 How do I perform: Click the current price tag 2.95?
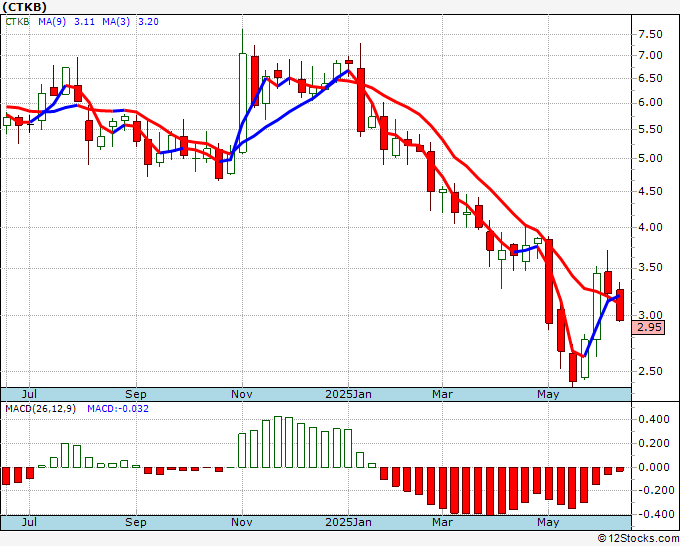click(649, 327)
